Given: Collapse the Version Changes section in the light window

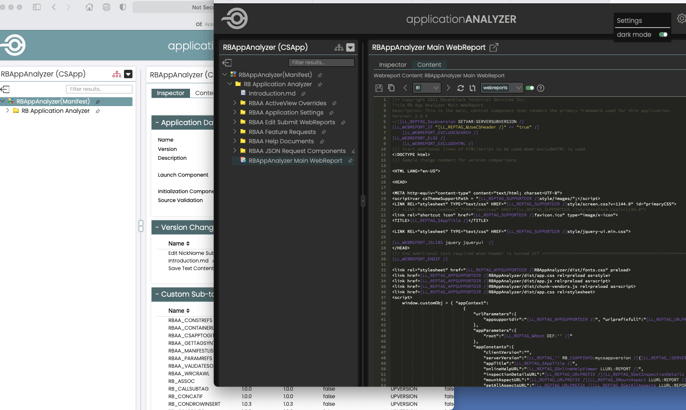Looking at the screenshot, I should coord(157,228).
